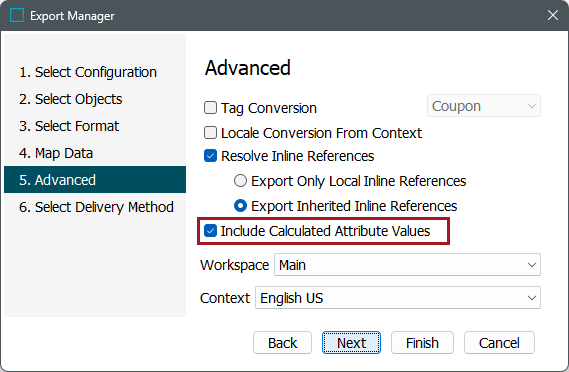Click Finish to complete export
The image size is (569, 372).
[x=422, y=343]
